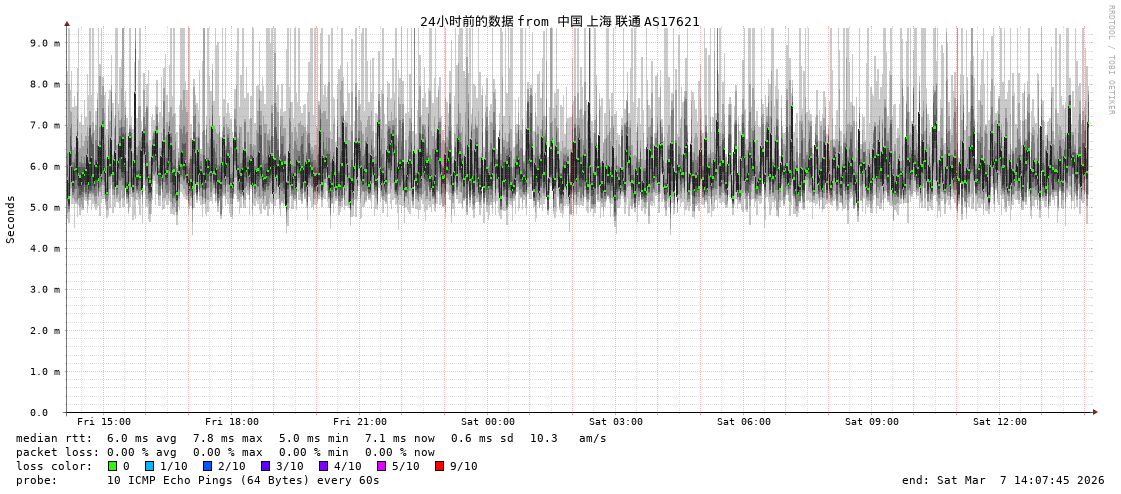Viewport: 1121px width, 494px height.
Task: Click the violet 4/10 loss swatch
Action: 323,466
